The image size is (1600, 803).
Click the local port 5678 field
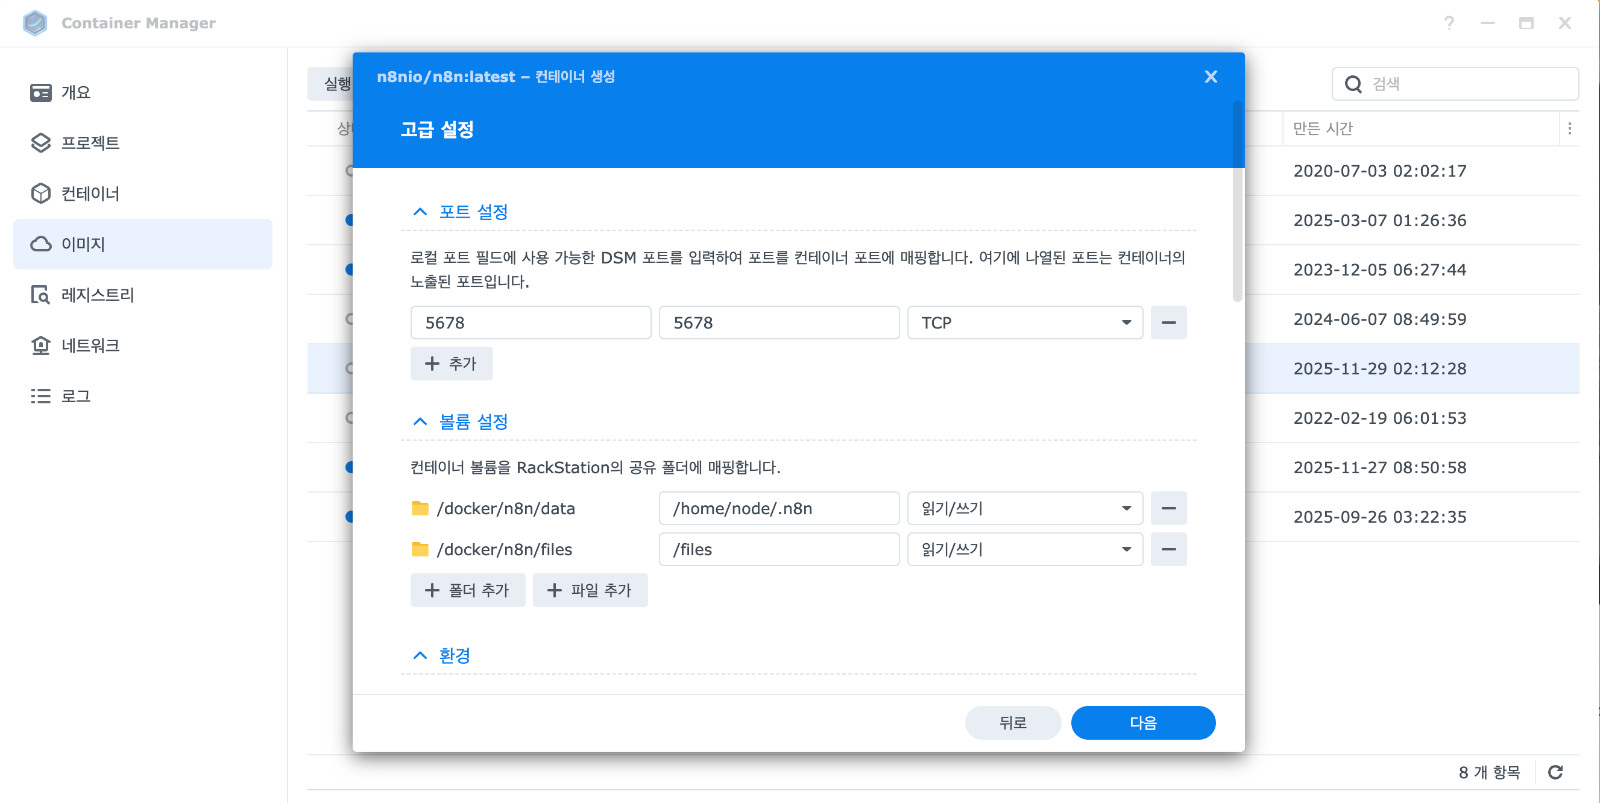[x=531, y=323]
